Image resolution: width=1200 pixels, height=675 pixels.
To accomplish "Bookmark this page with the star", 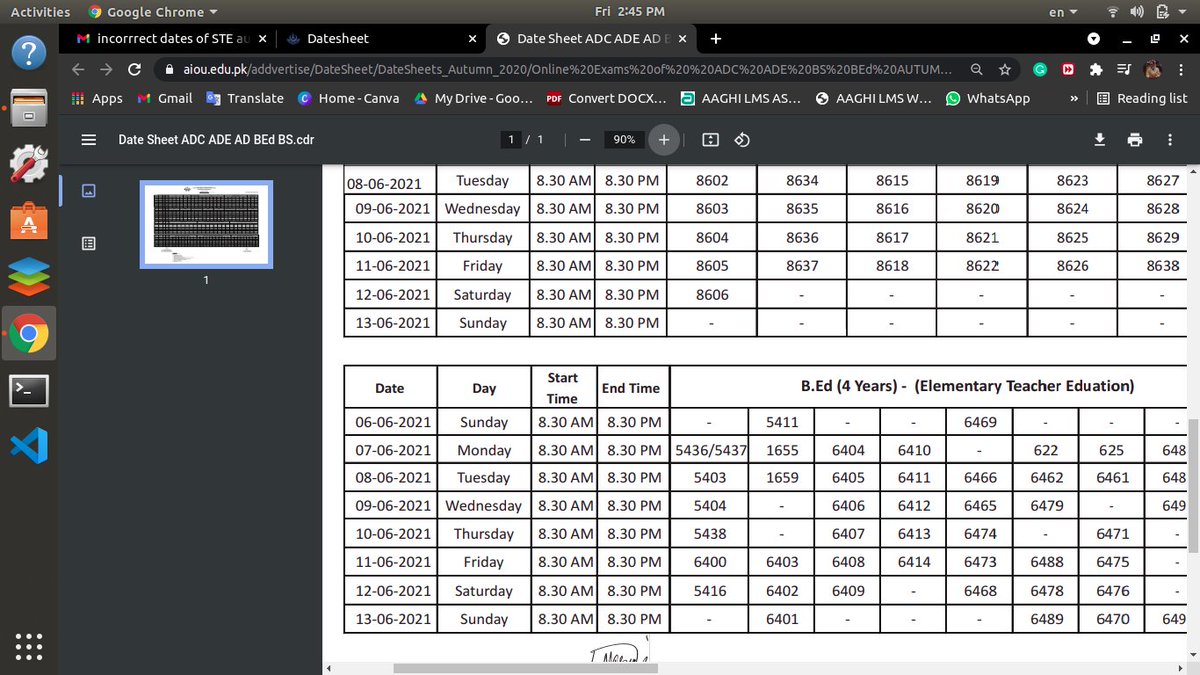I will click(x=1004, y=70).
